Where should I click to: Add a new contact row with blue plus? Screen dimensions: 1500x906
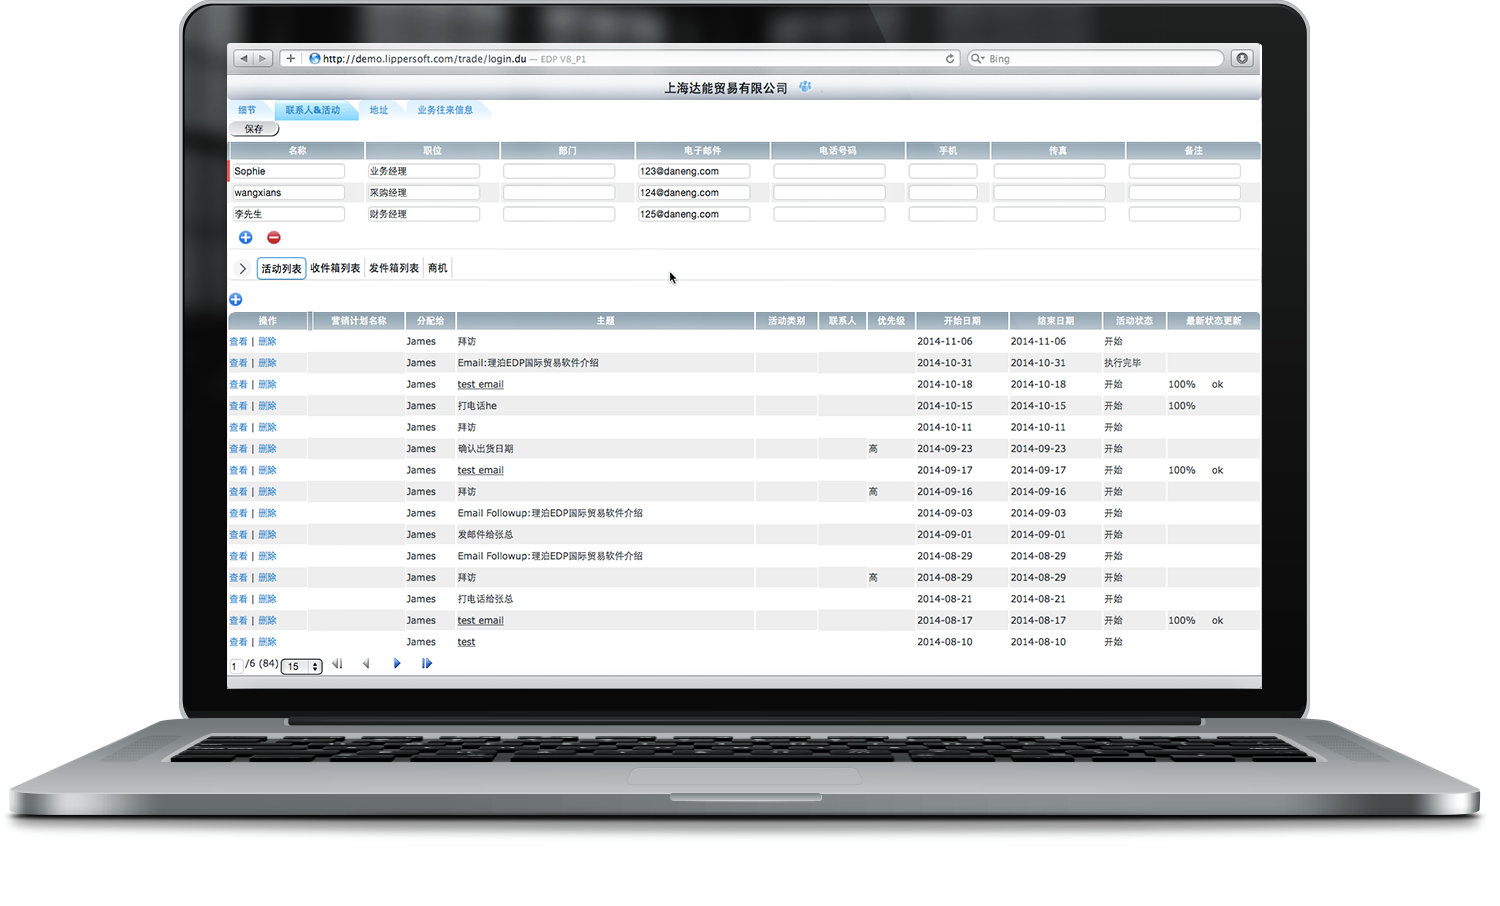[245, 237]
